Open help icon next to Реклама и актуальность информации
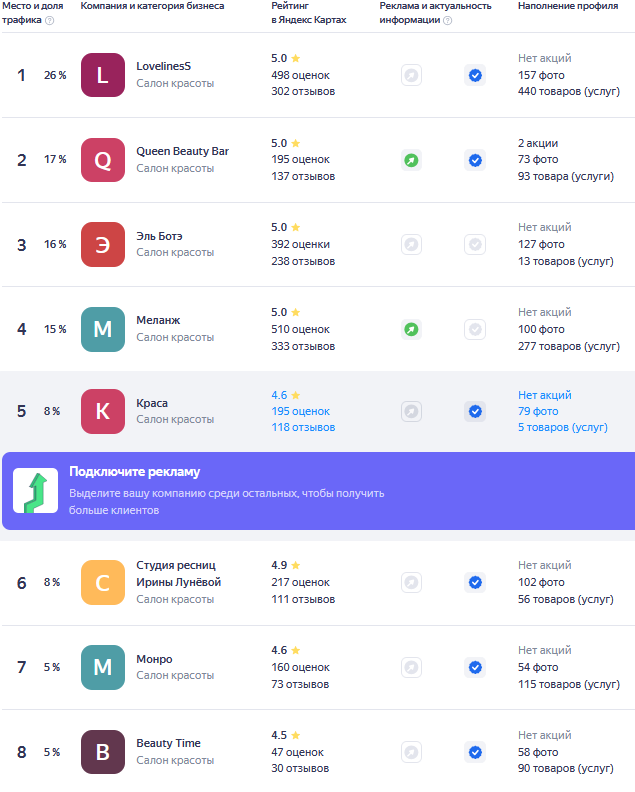Viewport: 635px width, 792px height. click(448, 20)
